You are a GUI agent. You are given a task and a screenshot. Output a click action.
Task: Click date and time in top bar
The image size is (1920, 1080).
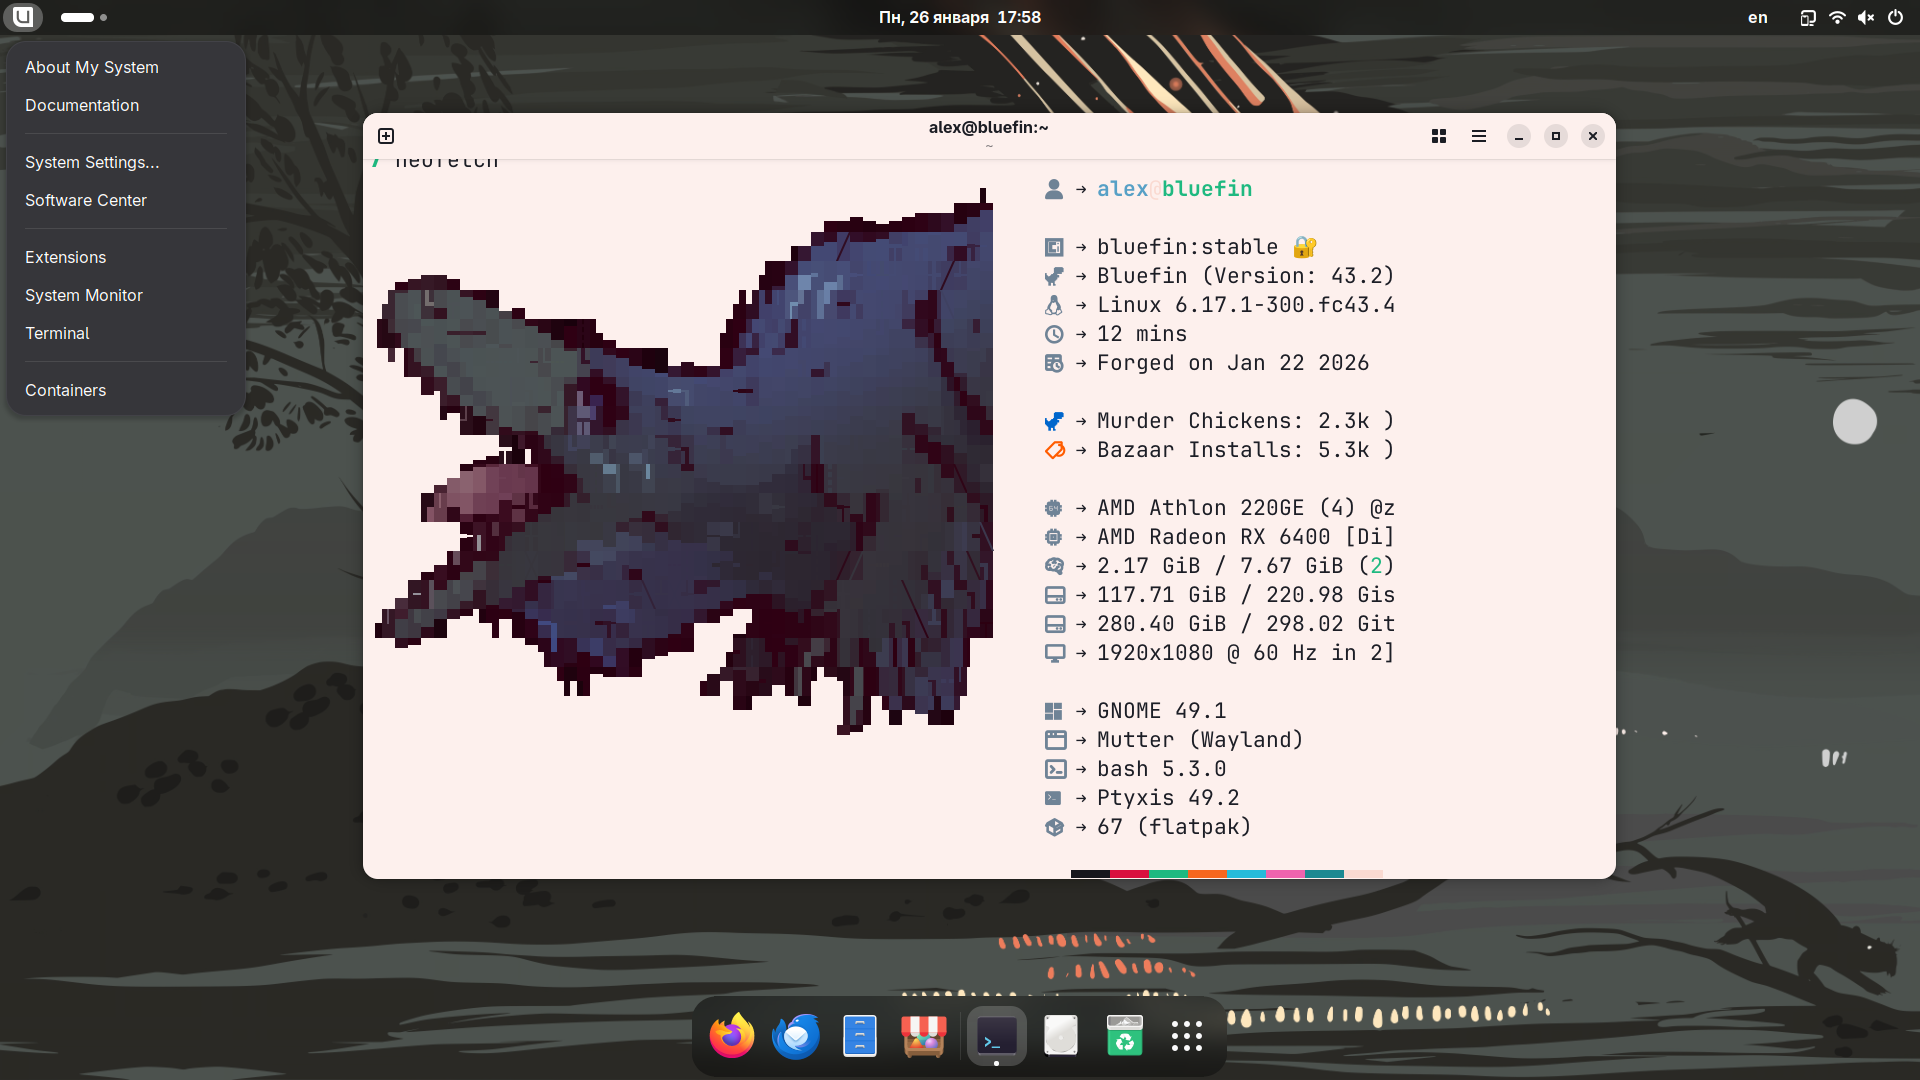(x=960, y=17)
